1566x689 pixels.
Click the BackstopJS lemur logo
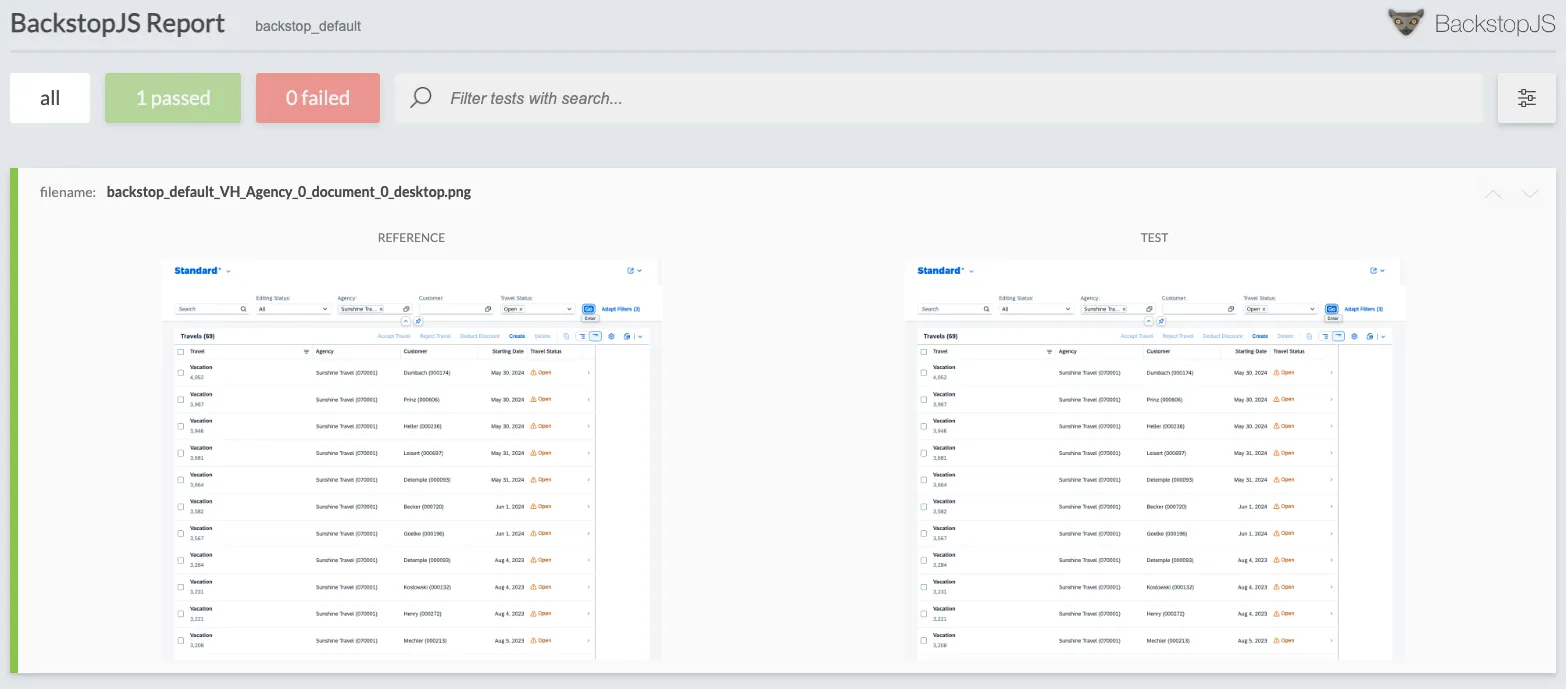pos(1405,23)
